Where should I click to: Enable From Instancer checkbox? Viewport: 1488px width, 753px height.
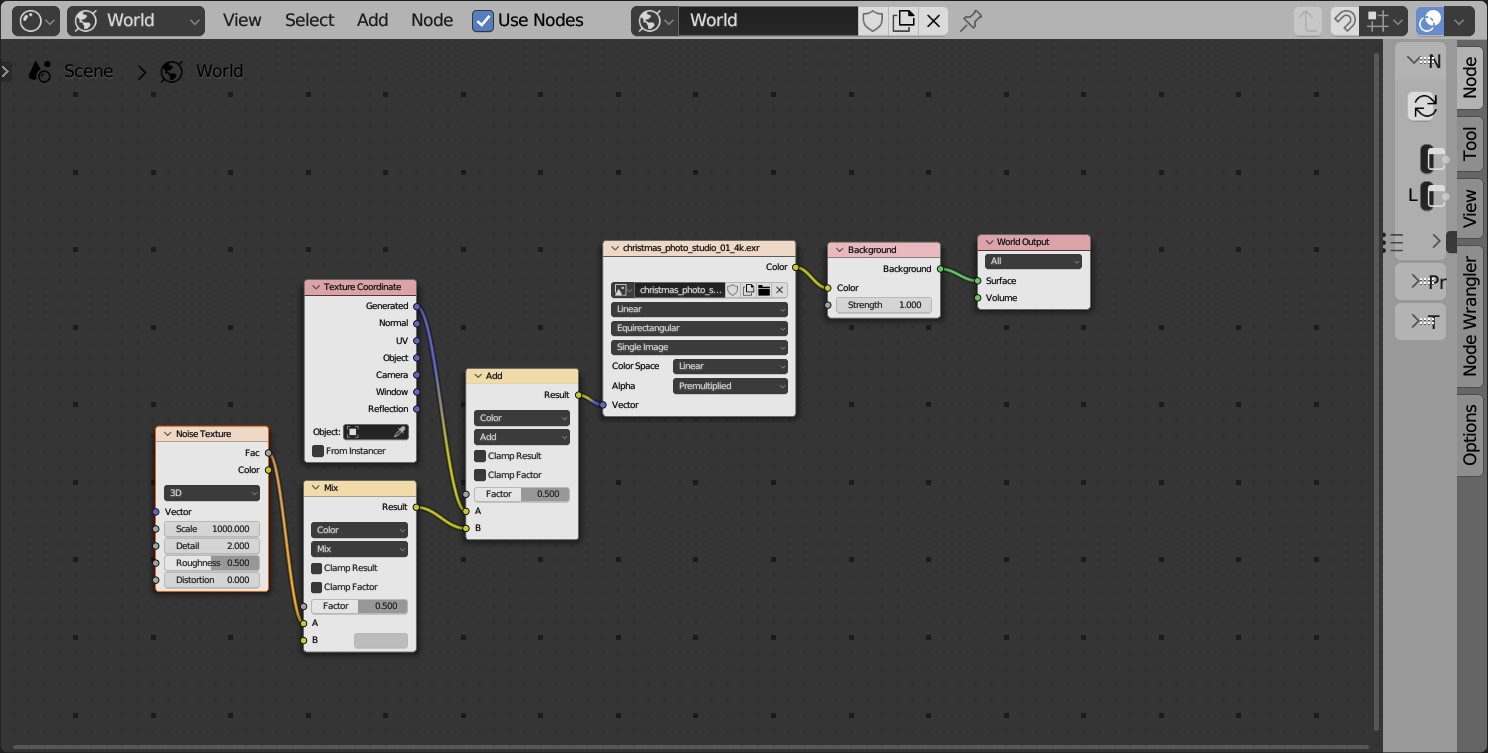[x=318, y=451]
